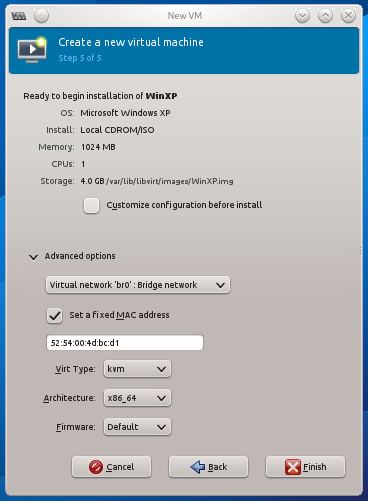The width and height of the screenshot is (368, 501).
Task: Click the 'Customize configuration before install' label
Action: click(x=184, y=205)
